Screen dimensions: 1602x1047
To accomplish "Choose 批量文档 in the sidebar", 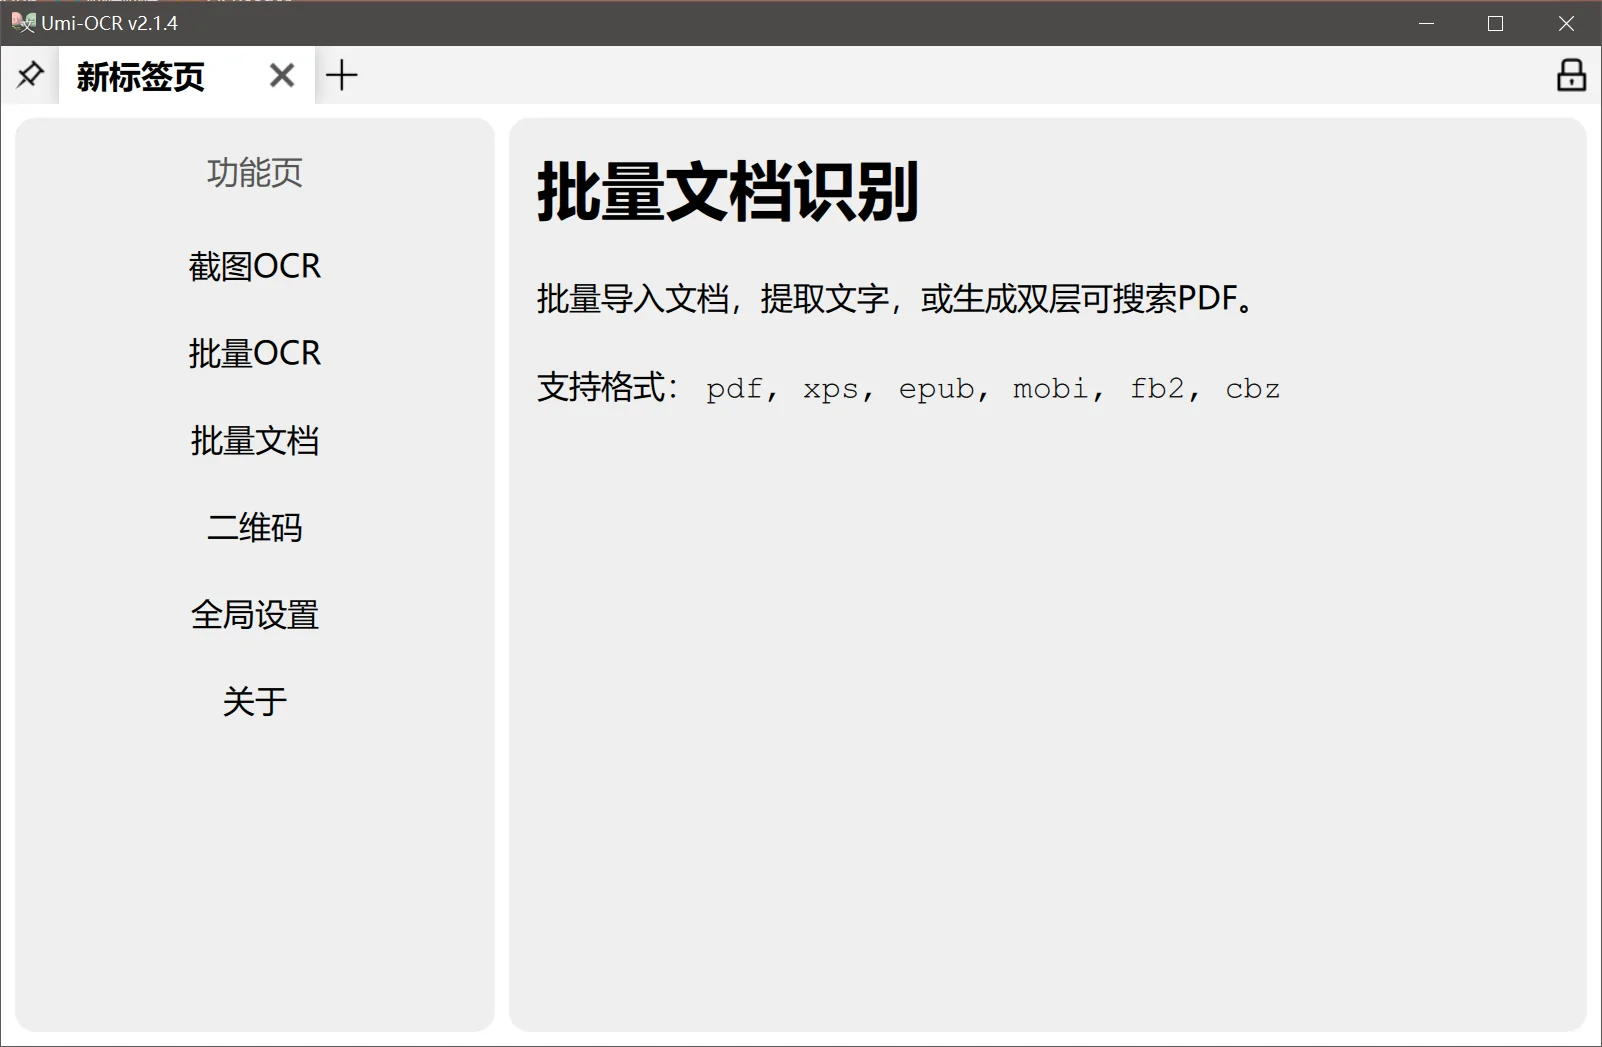I will 255,441.
